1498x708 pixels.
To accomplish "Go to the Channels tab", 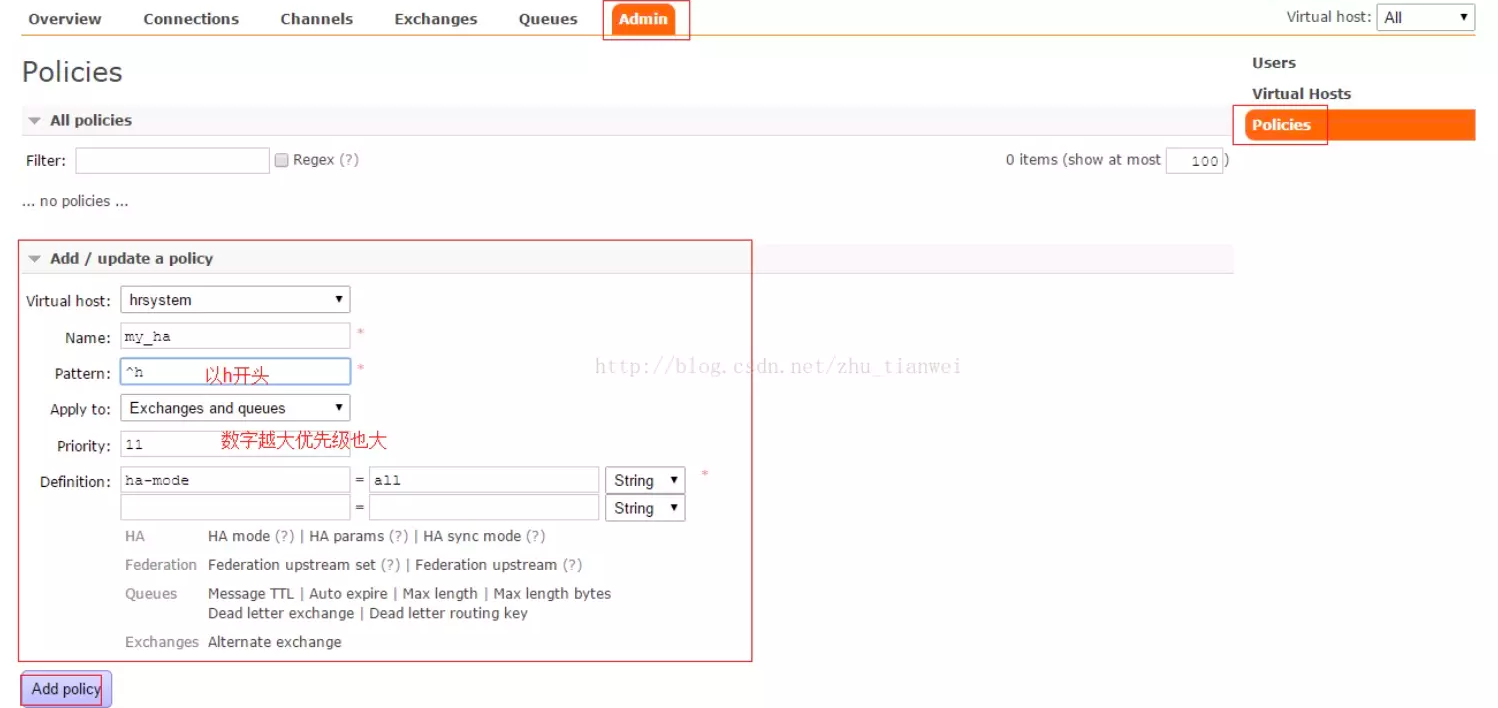I will click(316, 19).
